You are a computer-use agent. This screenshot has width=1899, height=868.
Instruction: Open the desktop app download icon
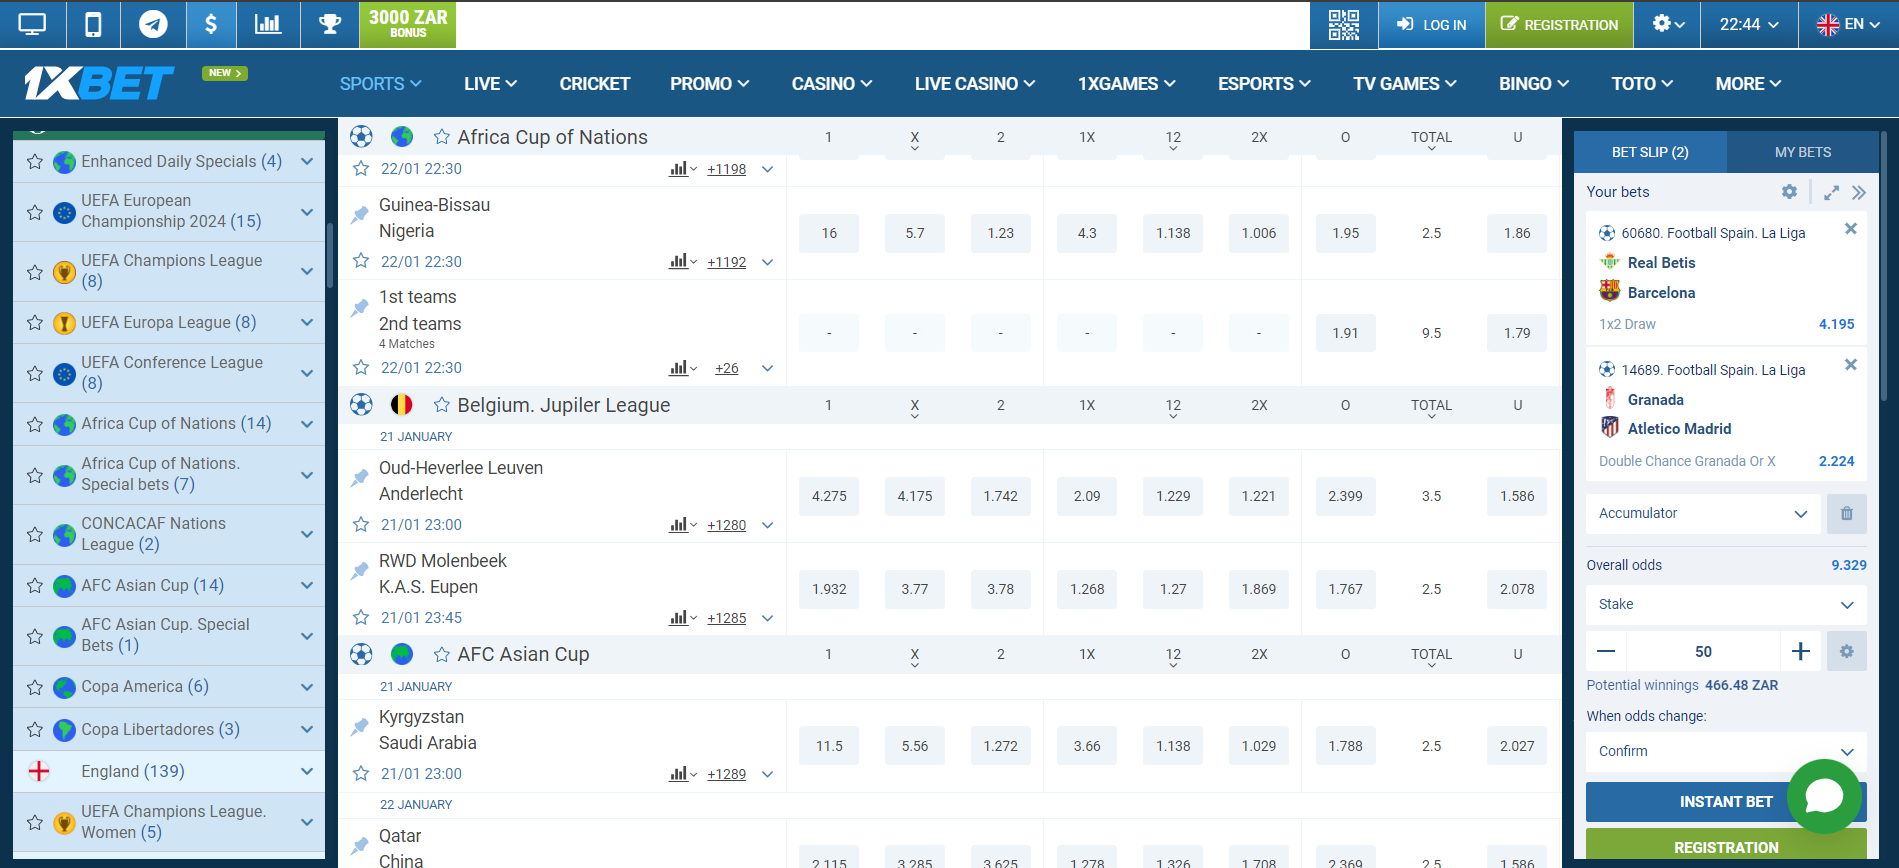pyautogui.click(x=32, y=24)
